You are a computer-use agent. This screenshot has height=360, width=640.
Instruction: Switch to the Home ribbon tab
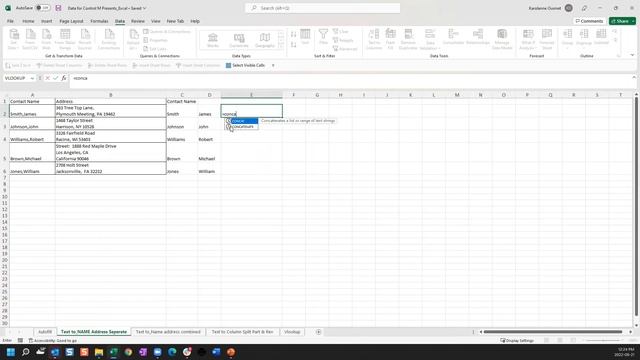(28, 21)
